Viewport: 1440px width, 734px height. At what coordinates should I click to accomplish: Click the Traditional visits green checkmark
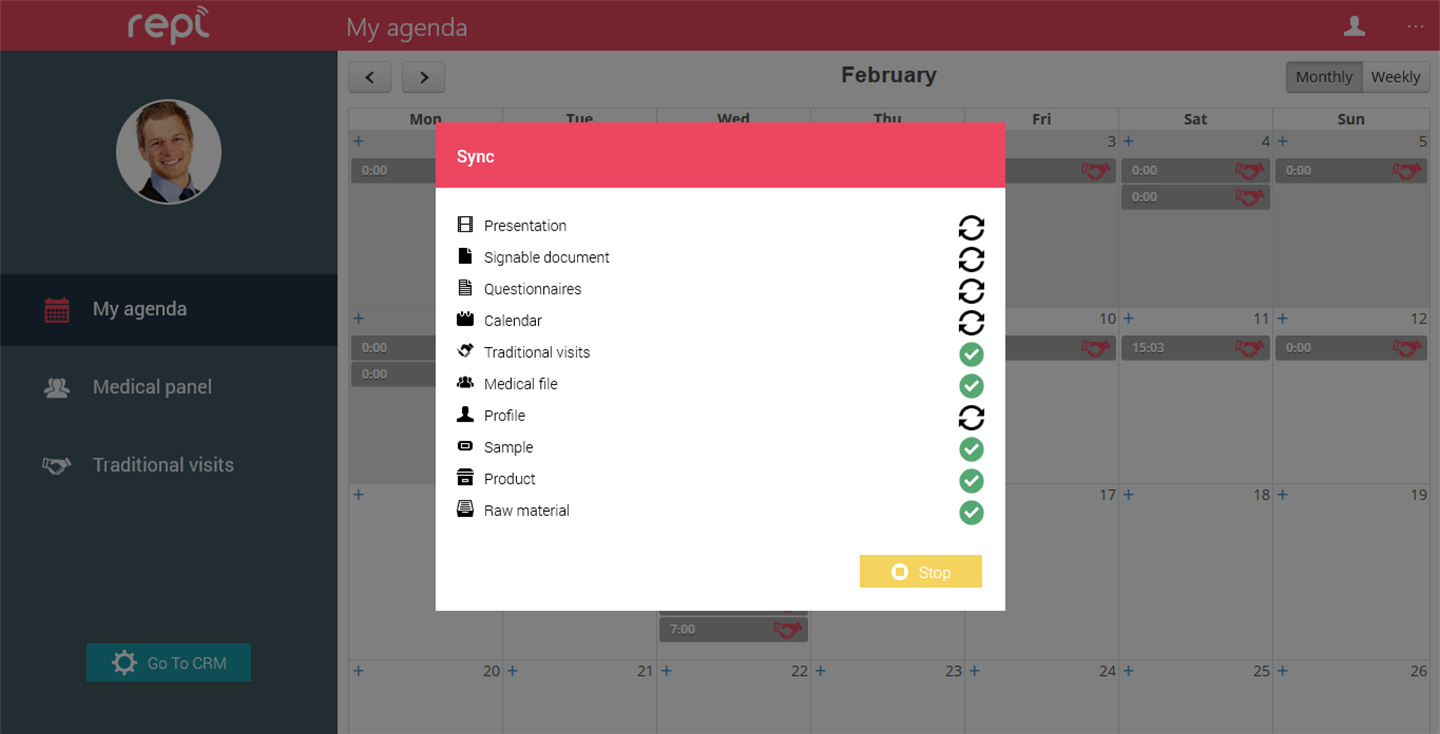(x=971, y=354)
